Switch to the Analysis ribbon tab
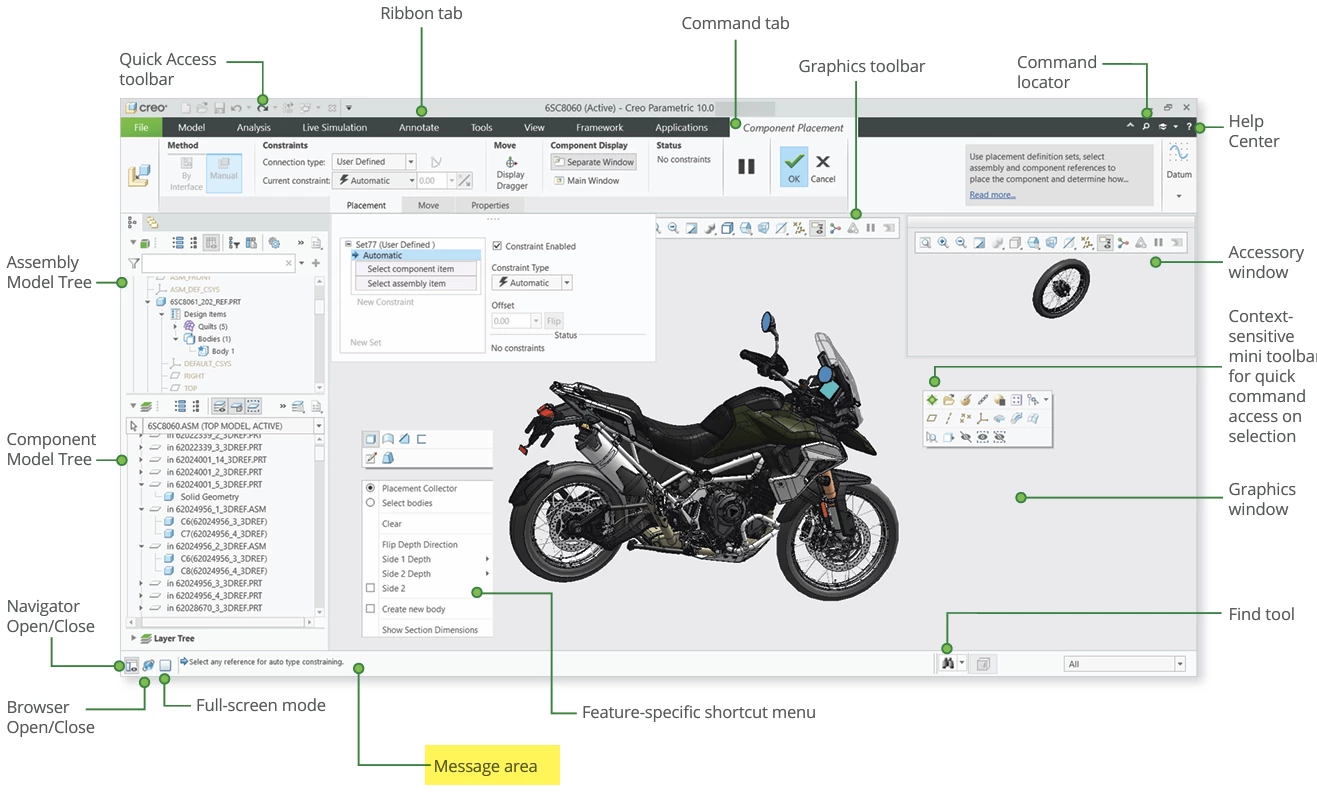The image size is (1317, 797). click(254, 127)
